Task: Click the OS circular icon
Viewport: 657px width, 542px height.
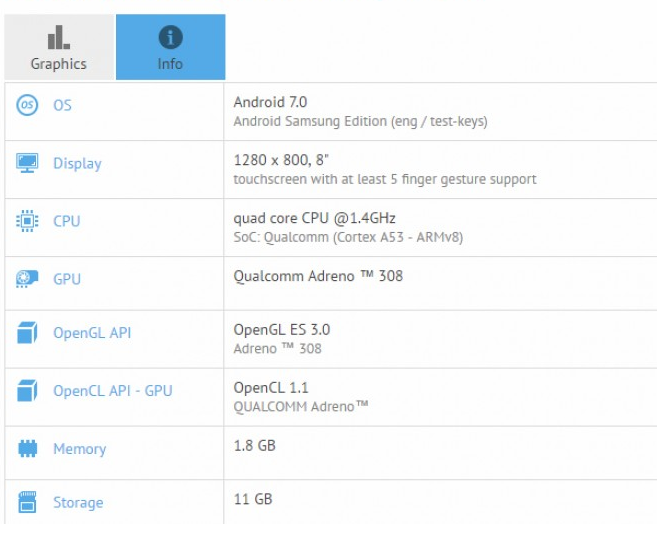Action: 27,105
